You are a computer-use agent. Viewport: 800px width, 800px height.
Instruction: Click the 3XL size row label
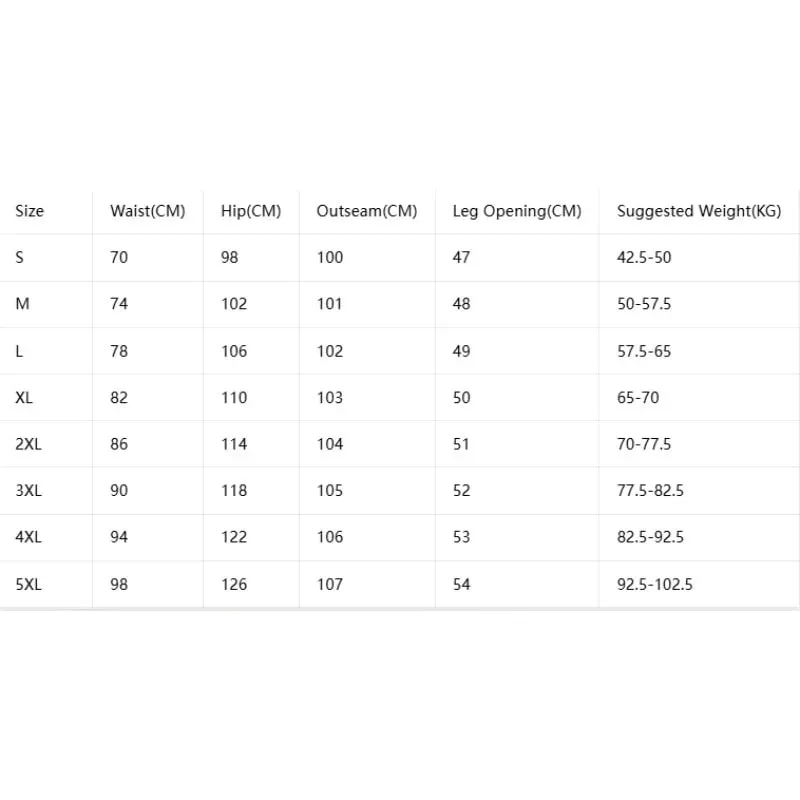click(x=29, y=490)
